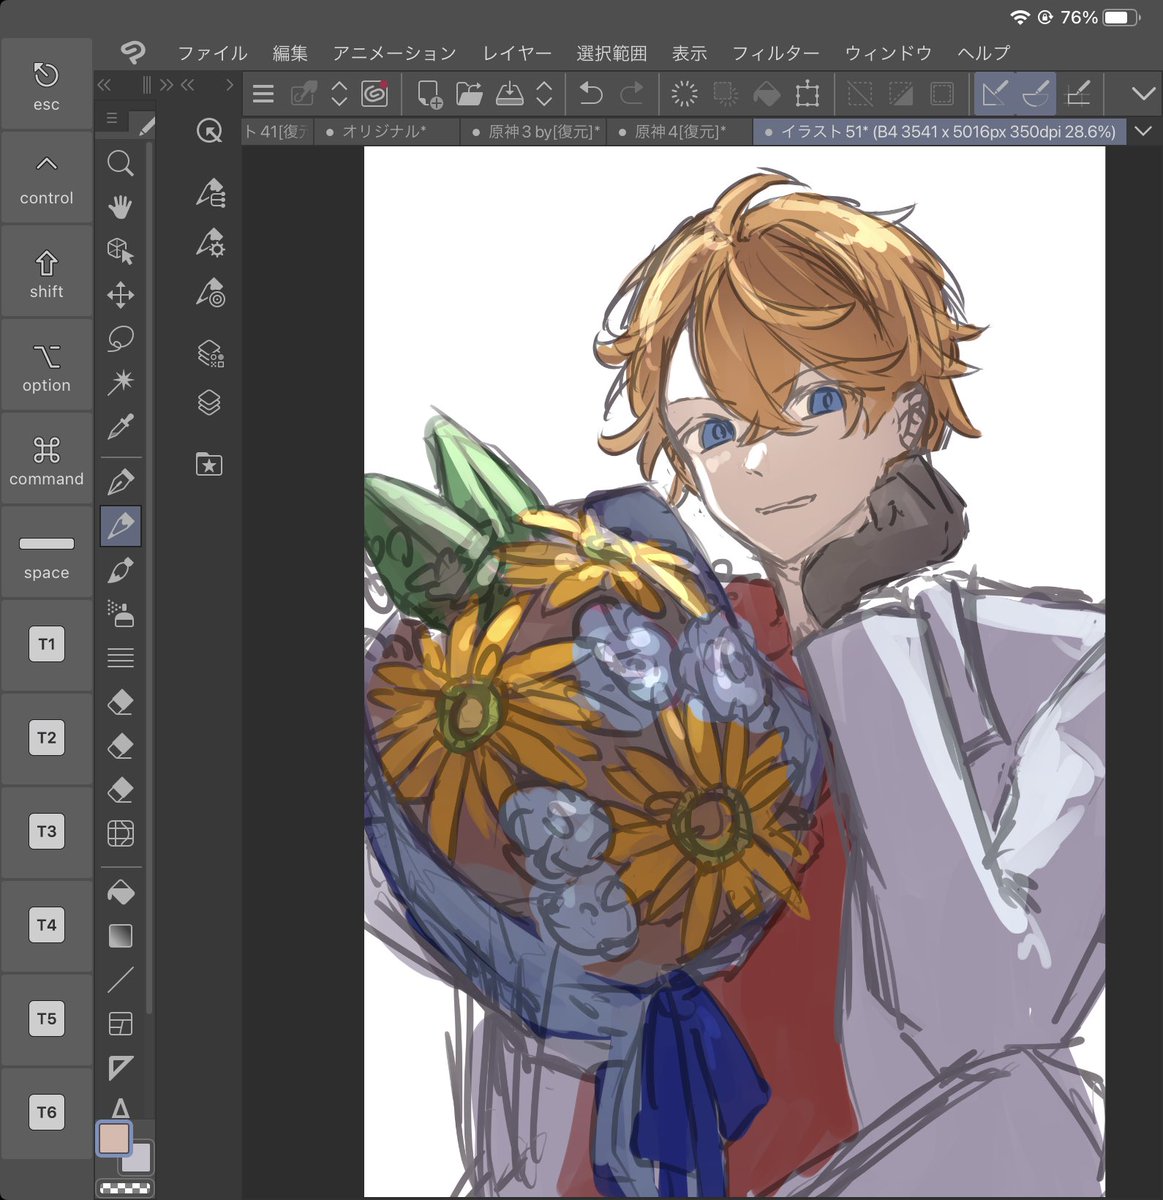Open the tool palette hamburger menu
This screenshot has height=1200, width=1163.
[111, 119]
